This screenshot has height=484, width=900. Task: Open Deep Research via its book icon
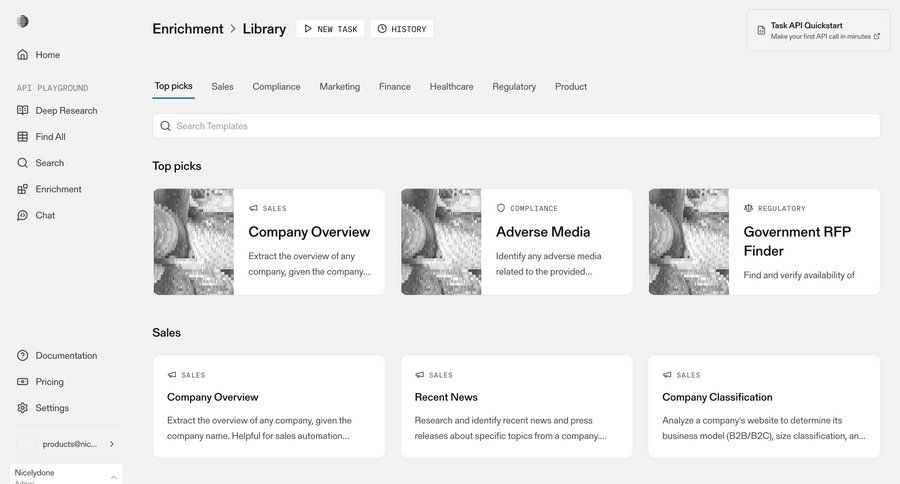(23, 111)
